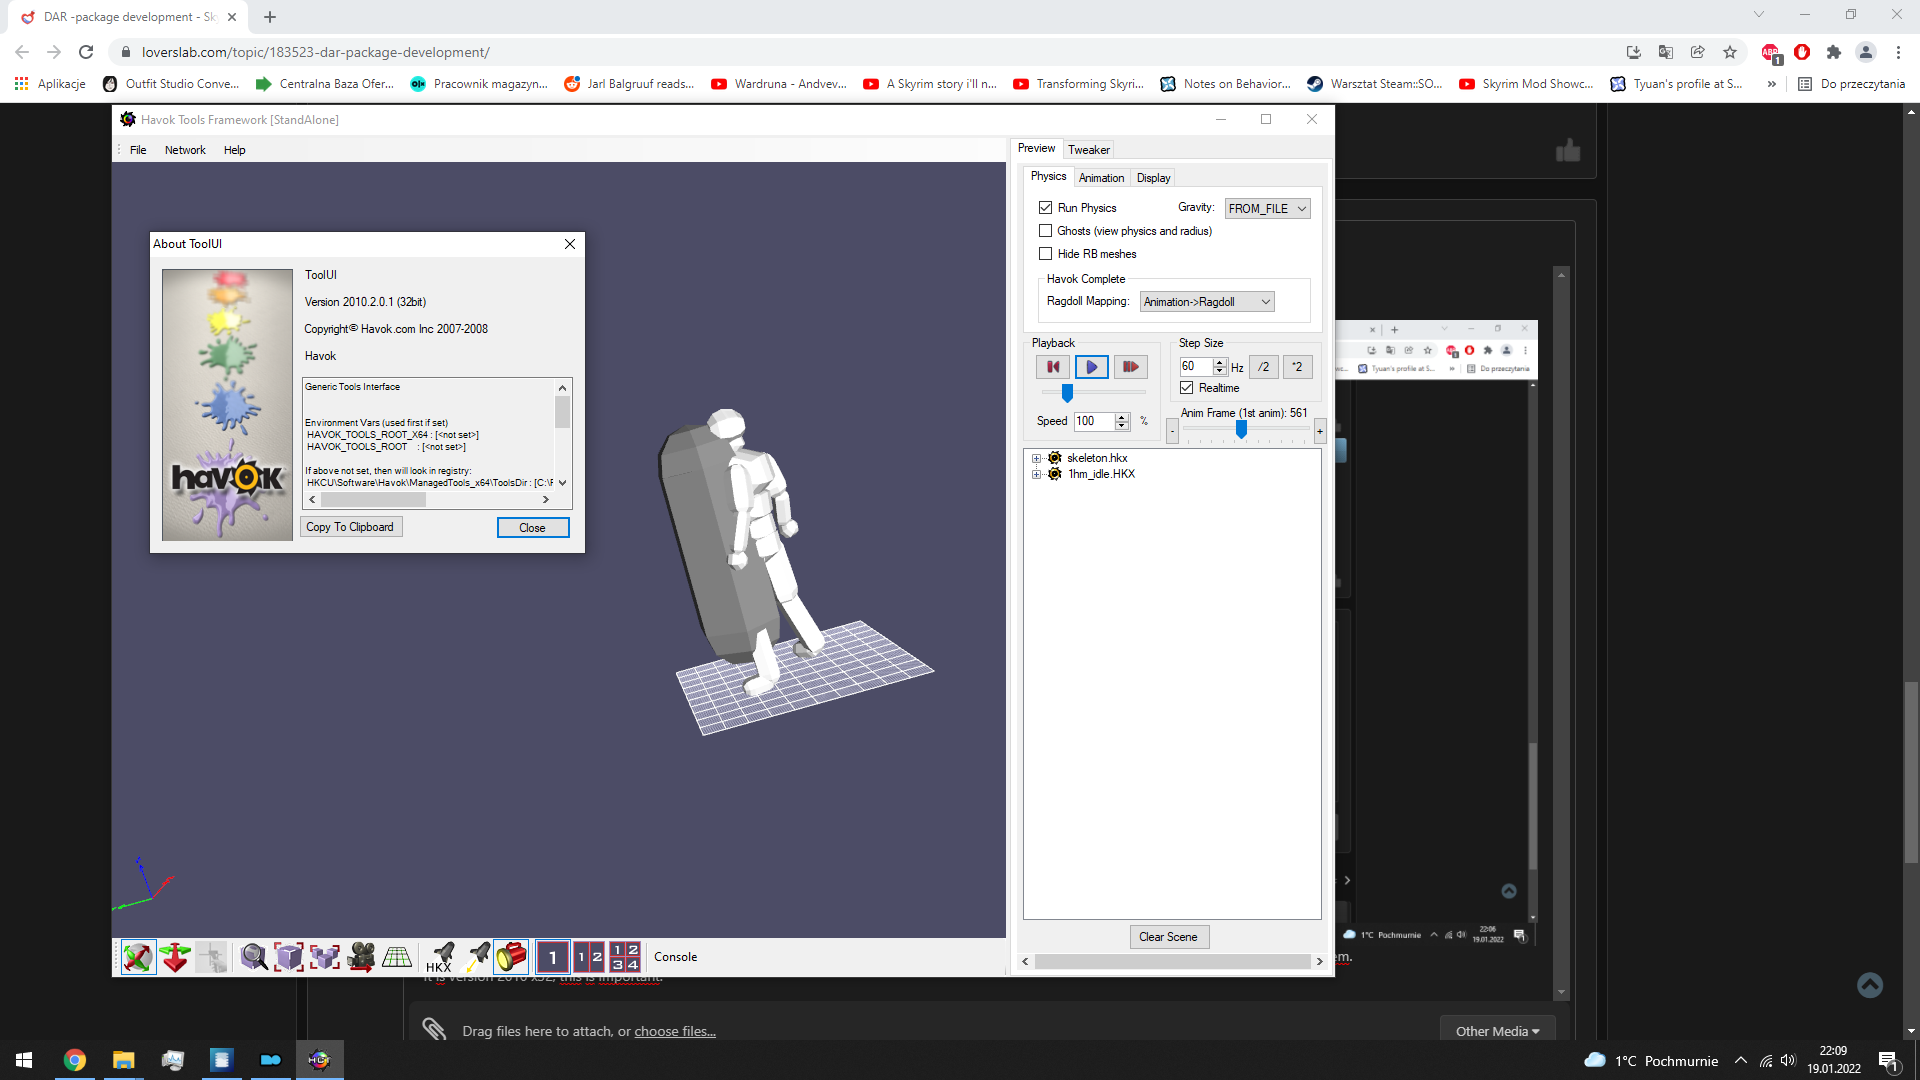The height and width of the screenshot is (1080, 1920).
Task: Click the magnifier zoom-on-cube tool
Action: [254, 957]
